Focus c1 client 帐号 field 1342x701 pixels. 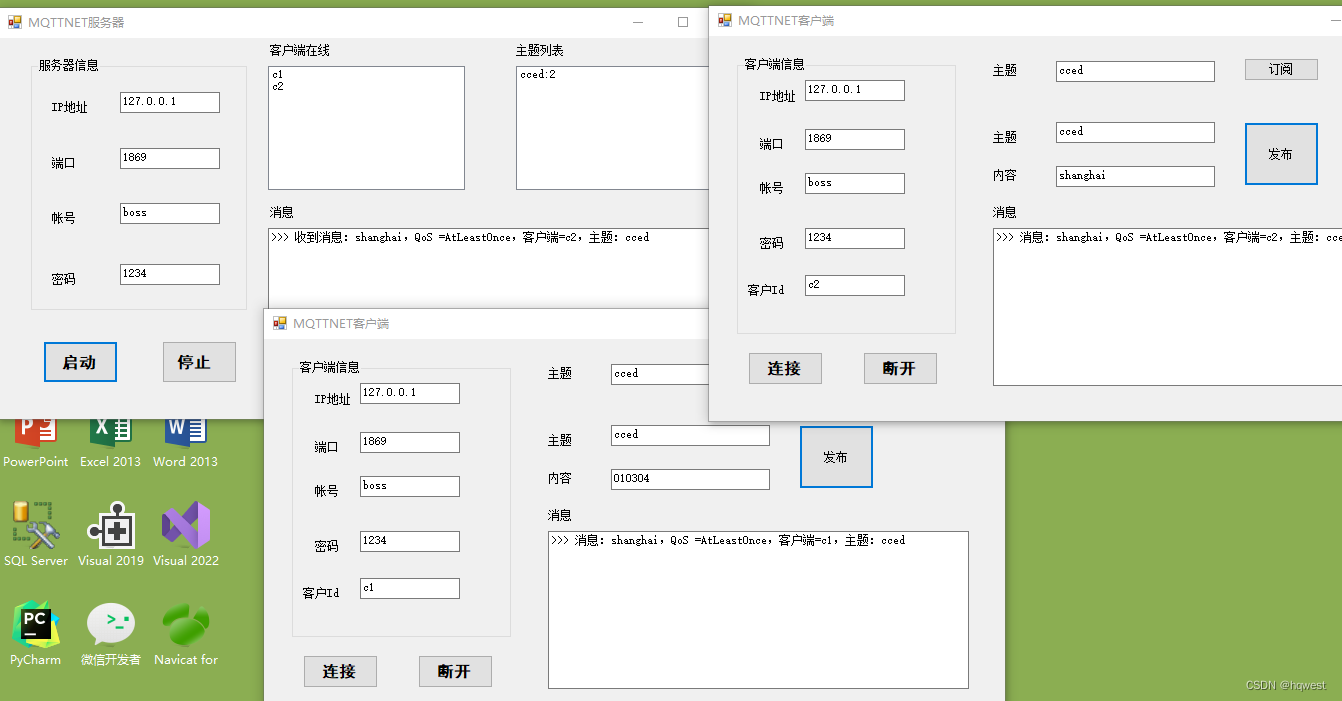[x=410, y=486]
